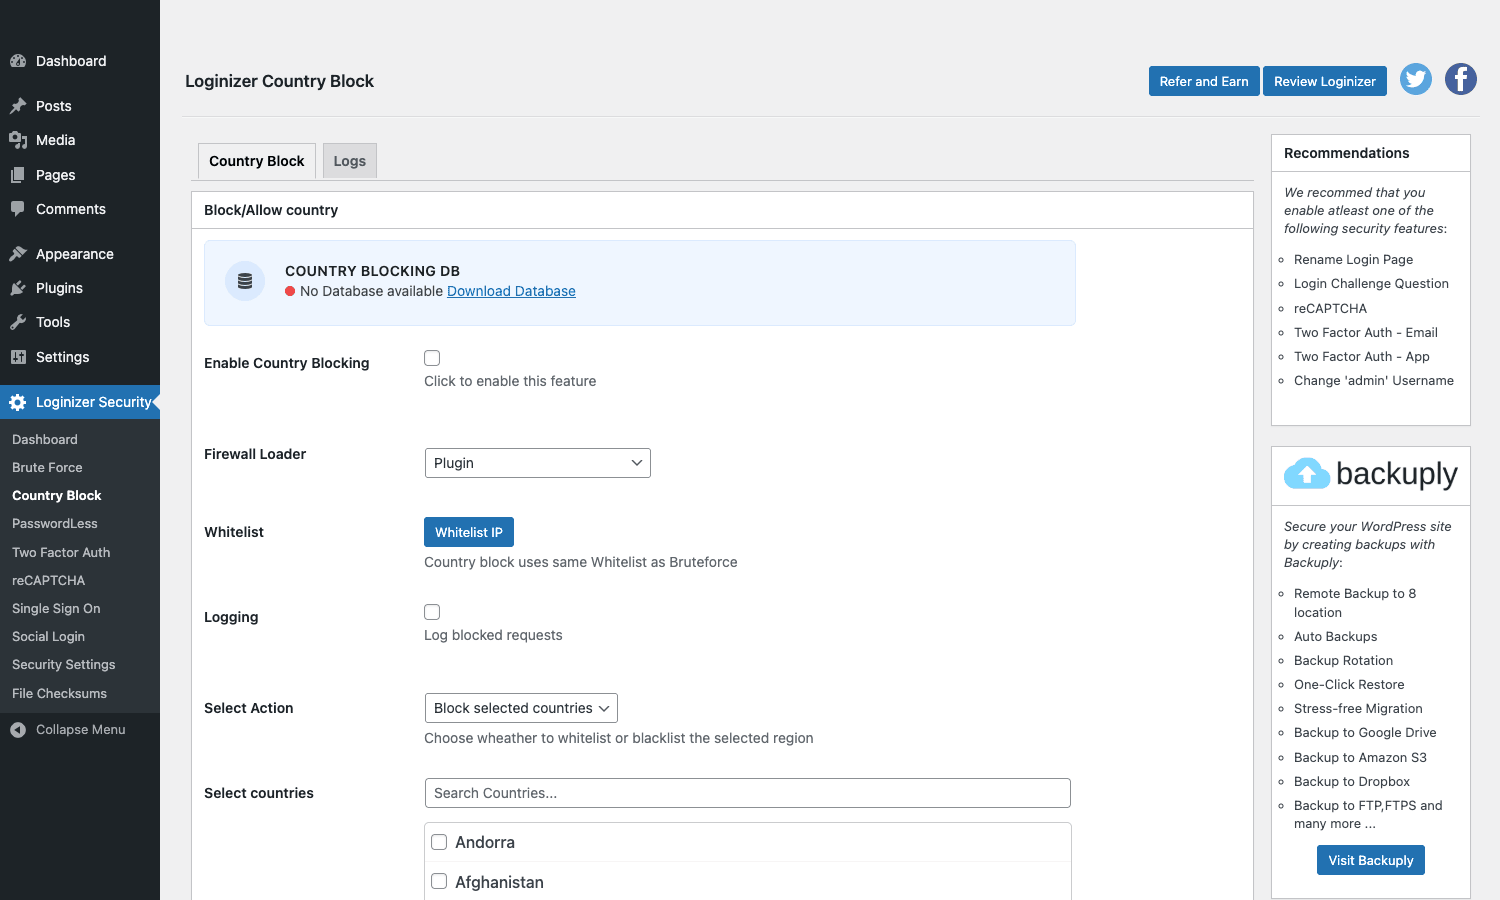Click the Whitelist IP button
Image resolution: width=1500 pixels, height=900 pixels.
point(469,532)
